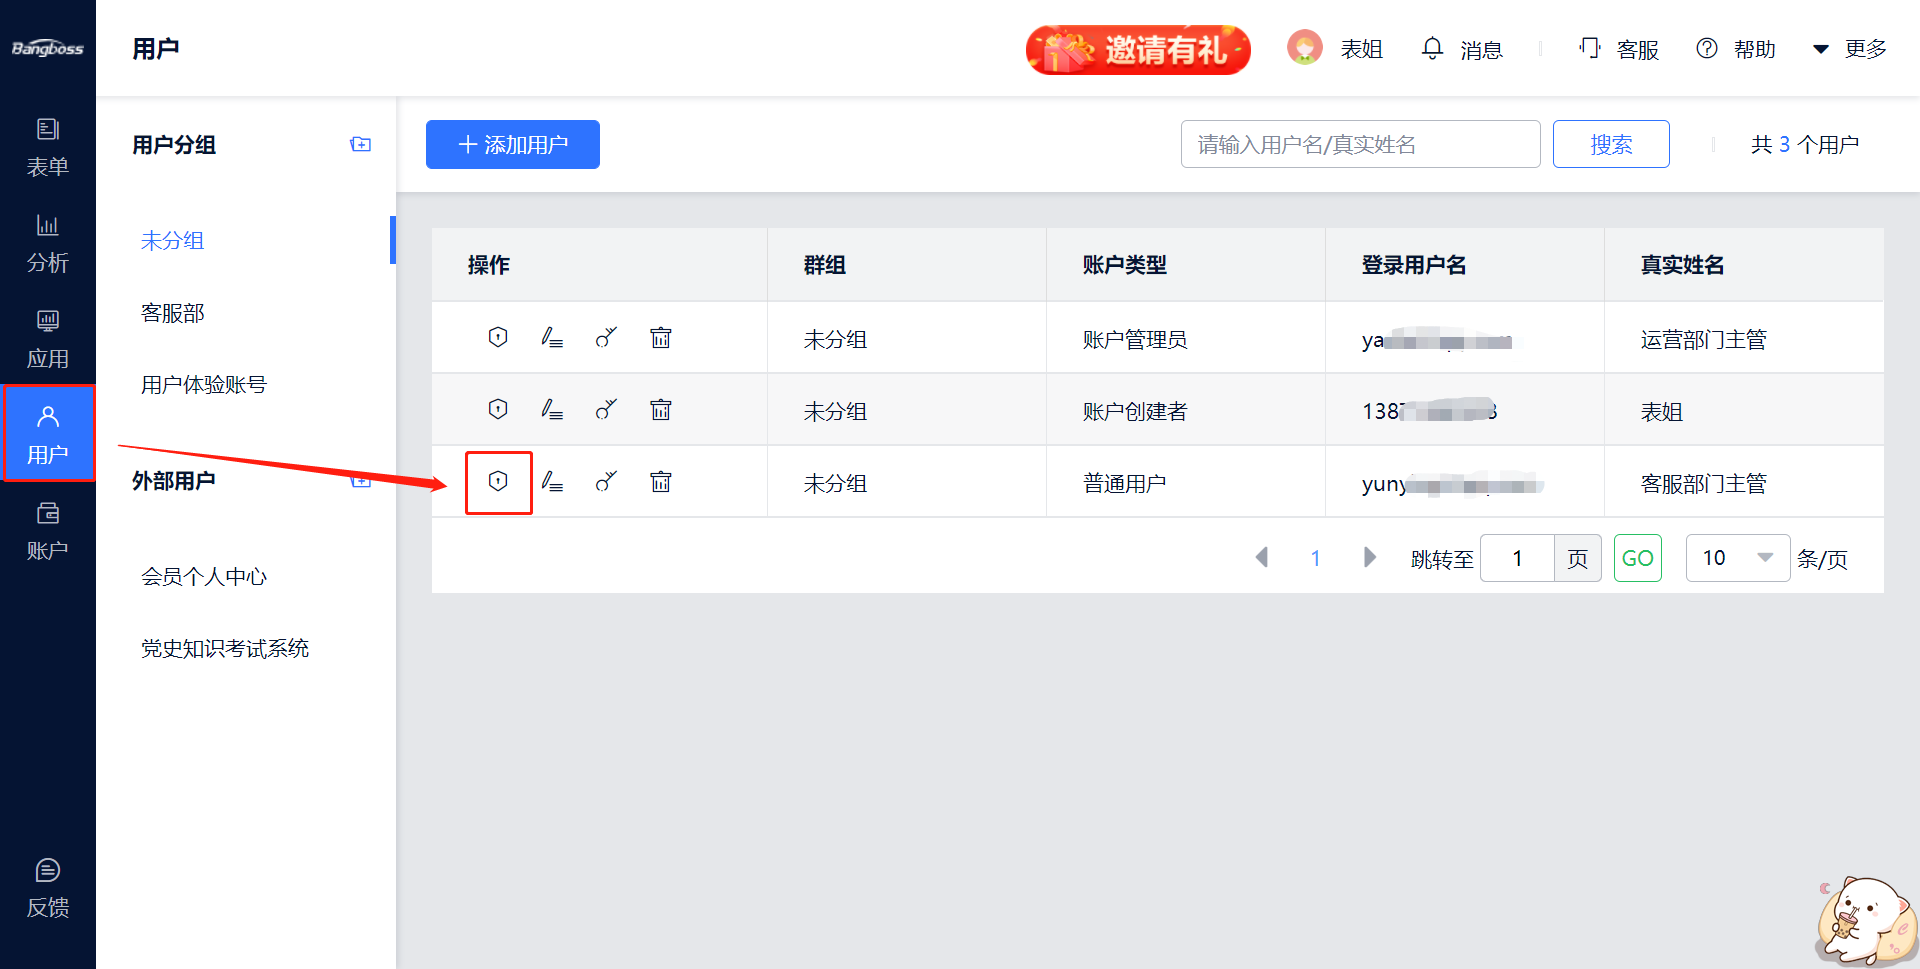Click the 搜索 button
Screen dimensions: 1920x969
coord(1610,145)
